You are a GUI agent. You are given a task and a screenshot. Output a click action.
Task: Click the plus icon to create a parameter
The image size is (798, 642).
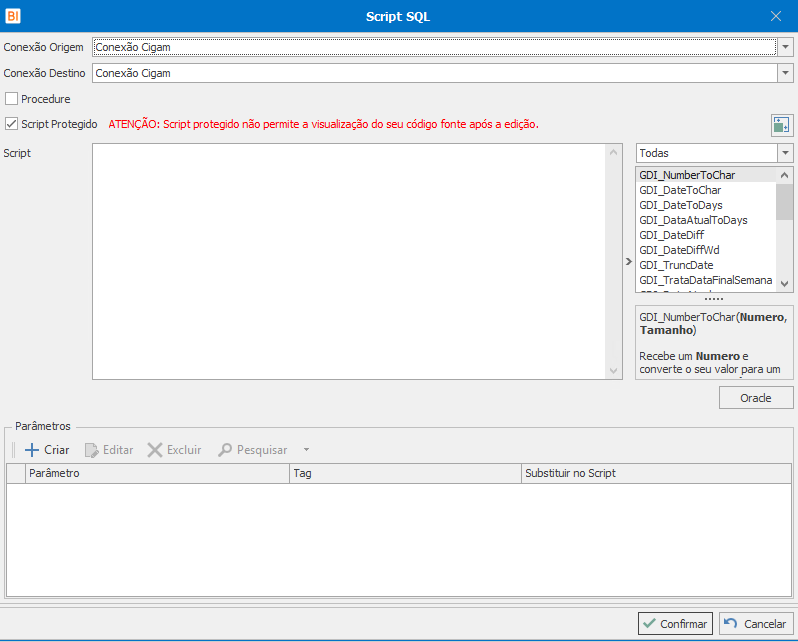coord(32,450)
